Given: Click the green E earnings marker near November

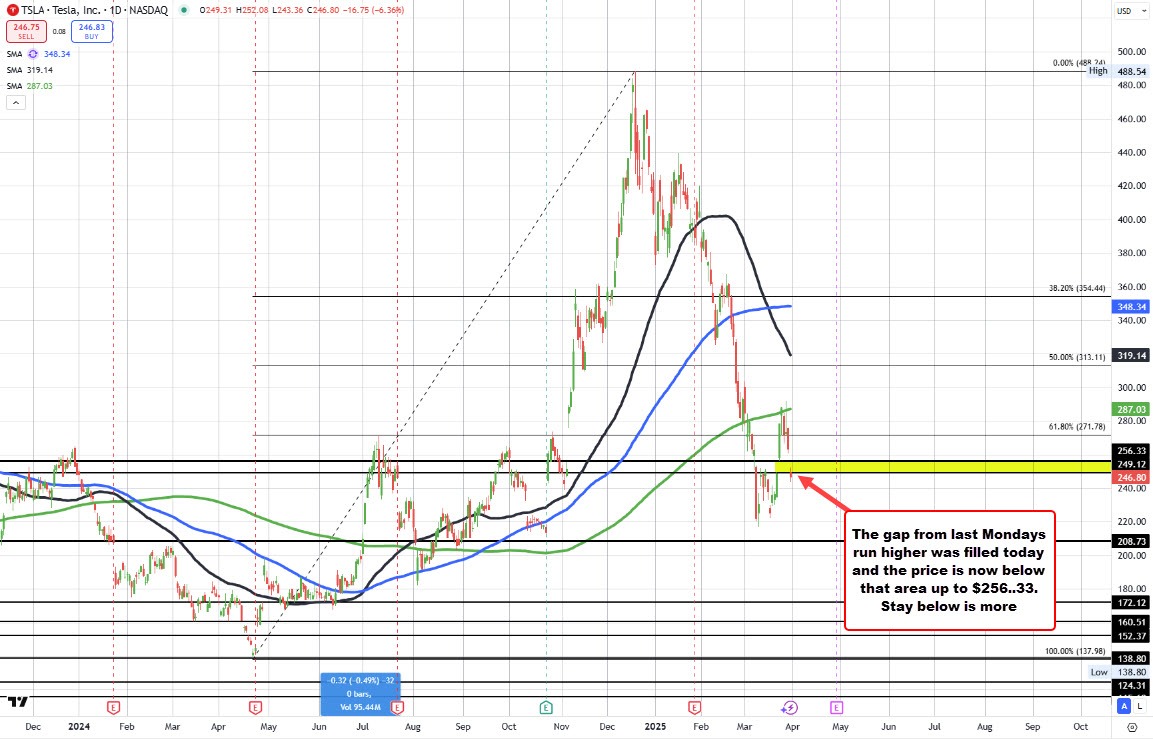Looking at the screenshot, I should point(546,707).
